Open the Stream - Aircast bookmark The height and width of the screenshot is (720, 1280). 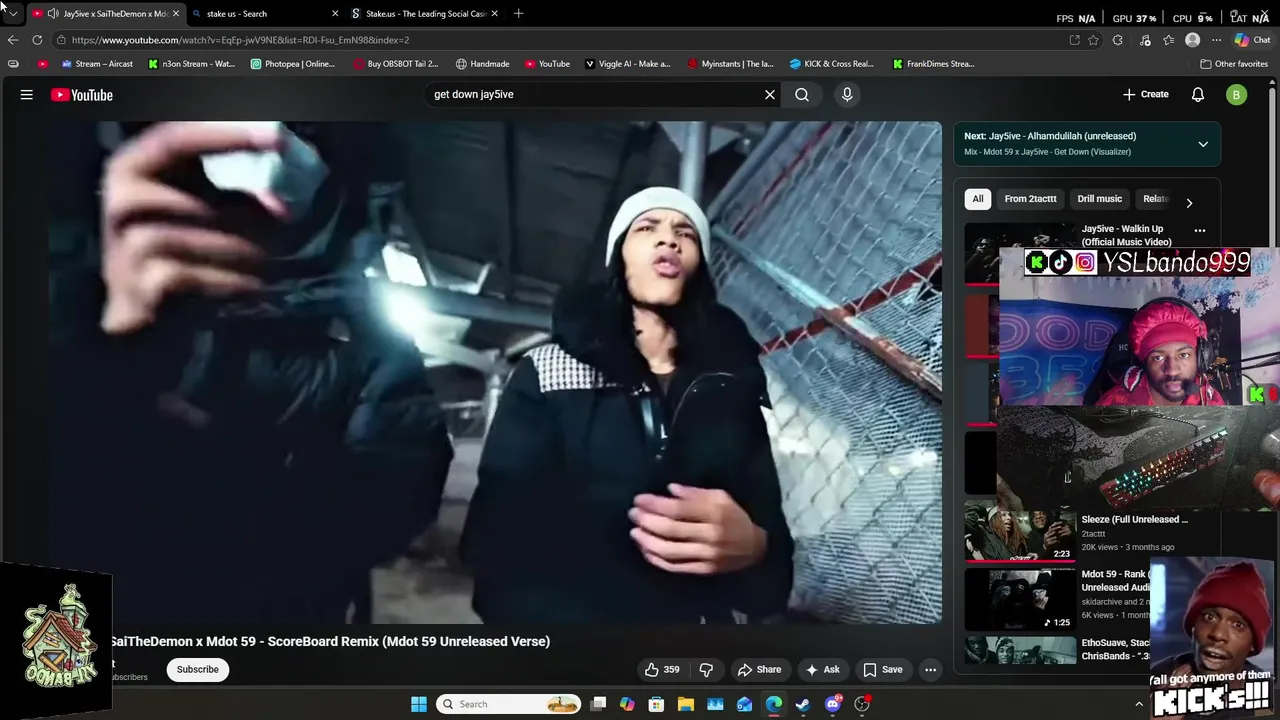tap(97, 64)
